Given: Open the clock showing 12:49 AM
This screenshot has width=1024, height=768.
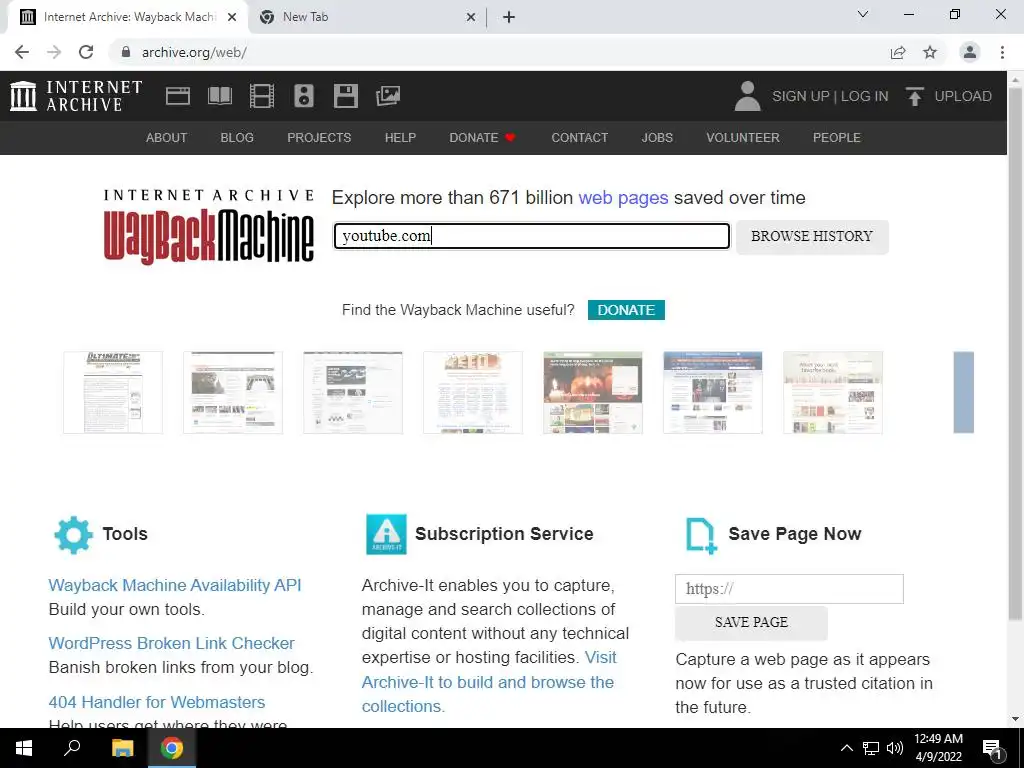Looking at the screenshot, I should 938,748.
